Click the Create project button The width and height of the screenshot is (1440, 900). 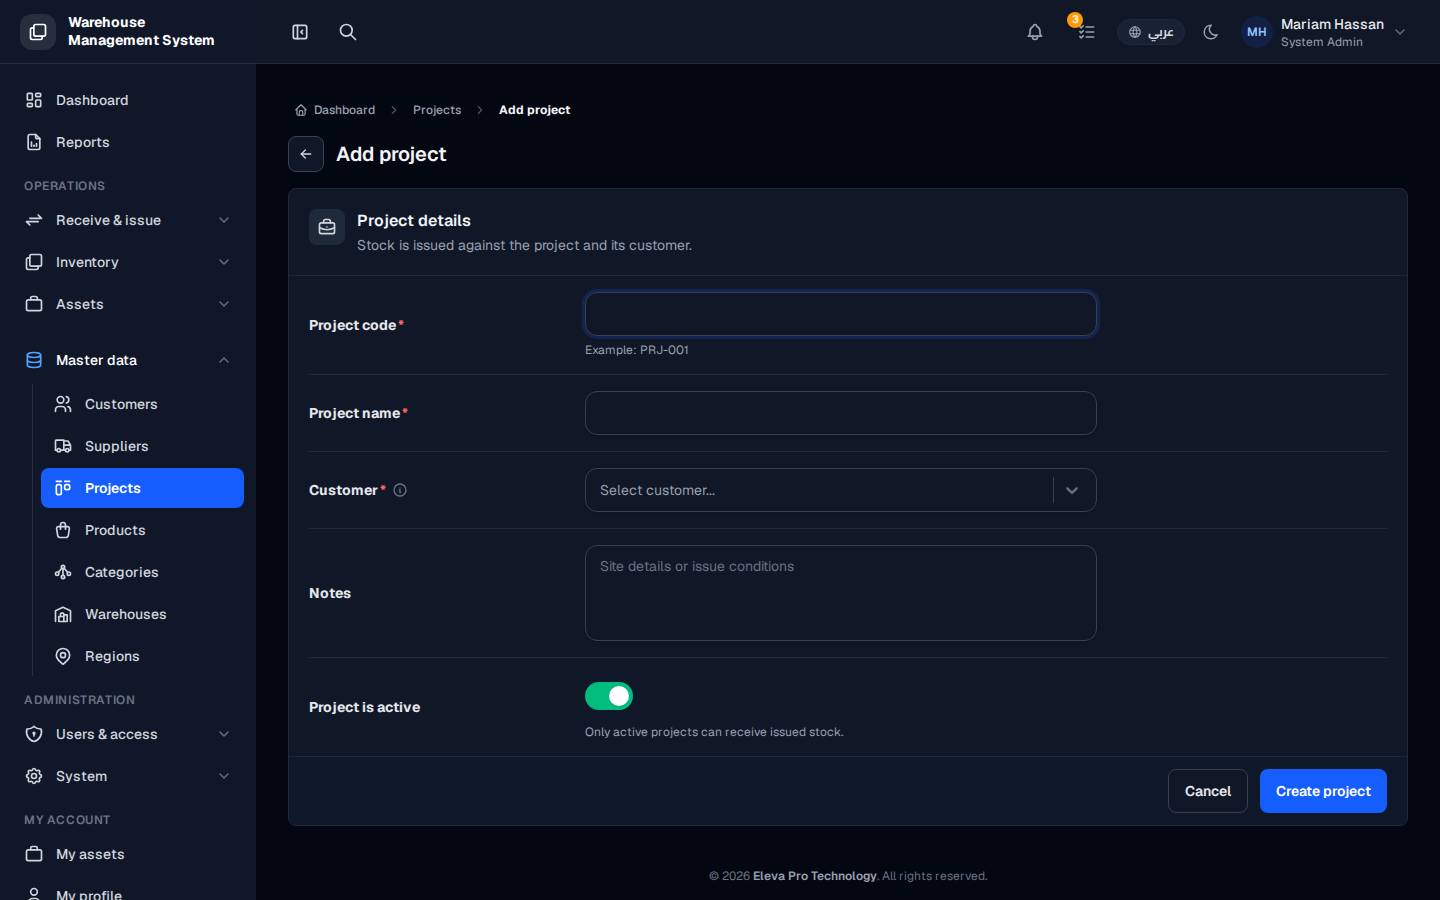click(x=1323, y=791)
